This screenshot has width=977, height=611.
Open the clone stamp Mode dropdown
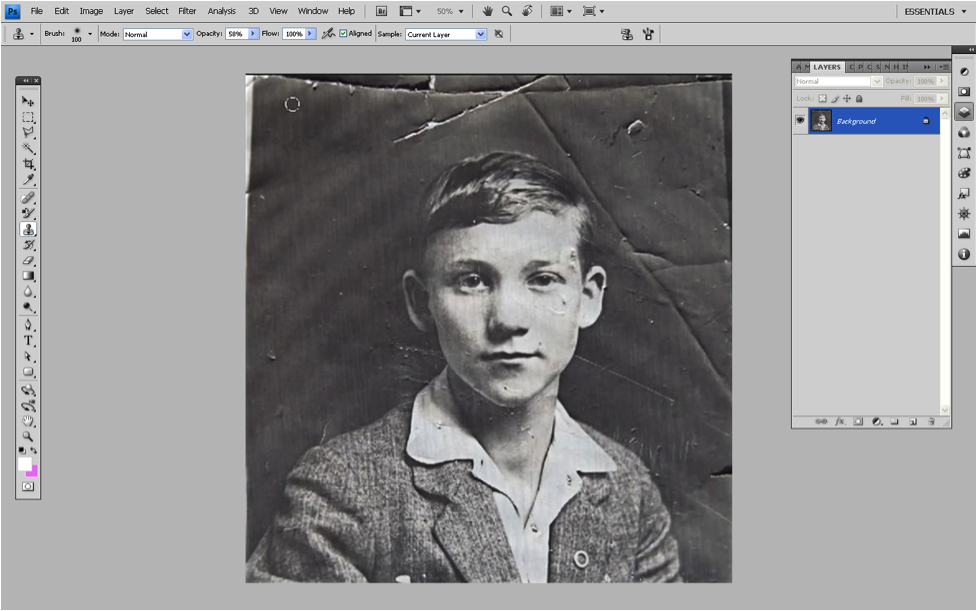[157, 34]
